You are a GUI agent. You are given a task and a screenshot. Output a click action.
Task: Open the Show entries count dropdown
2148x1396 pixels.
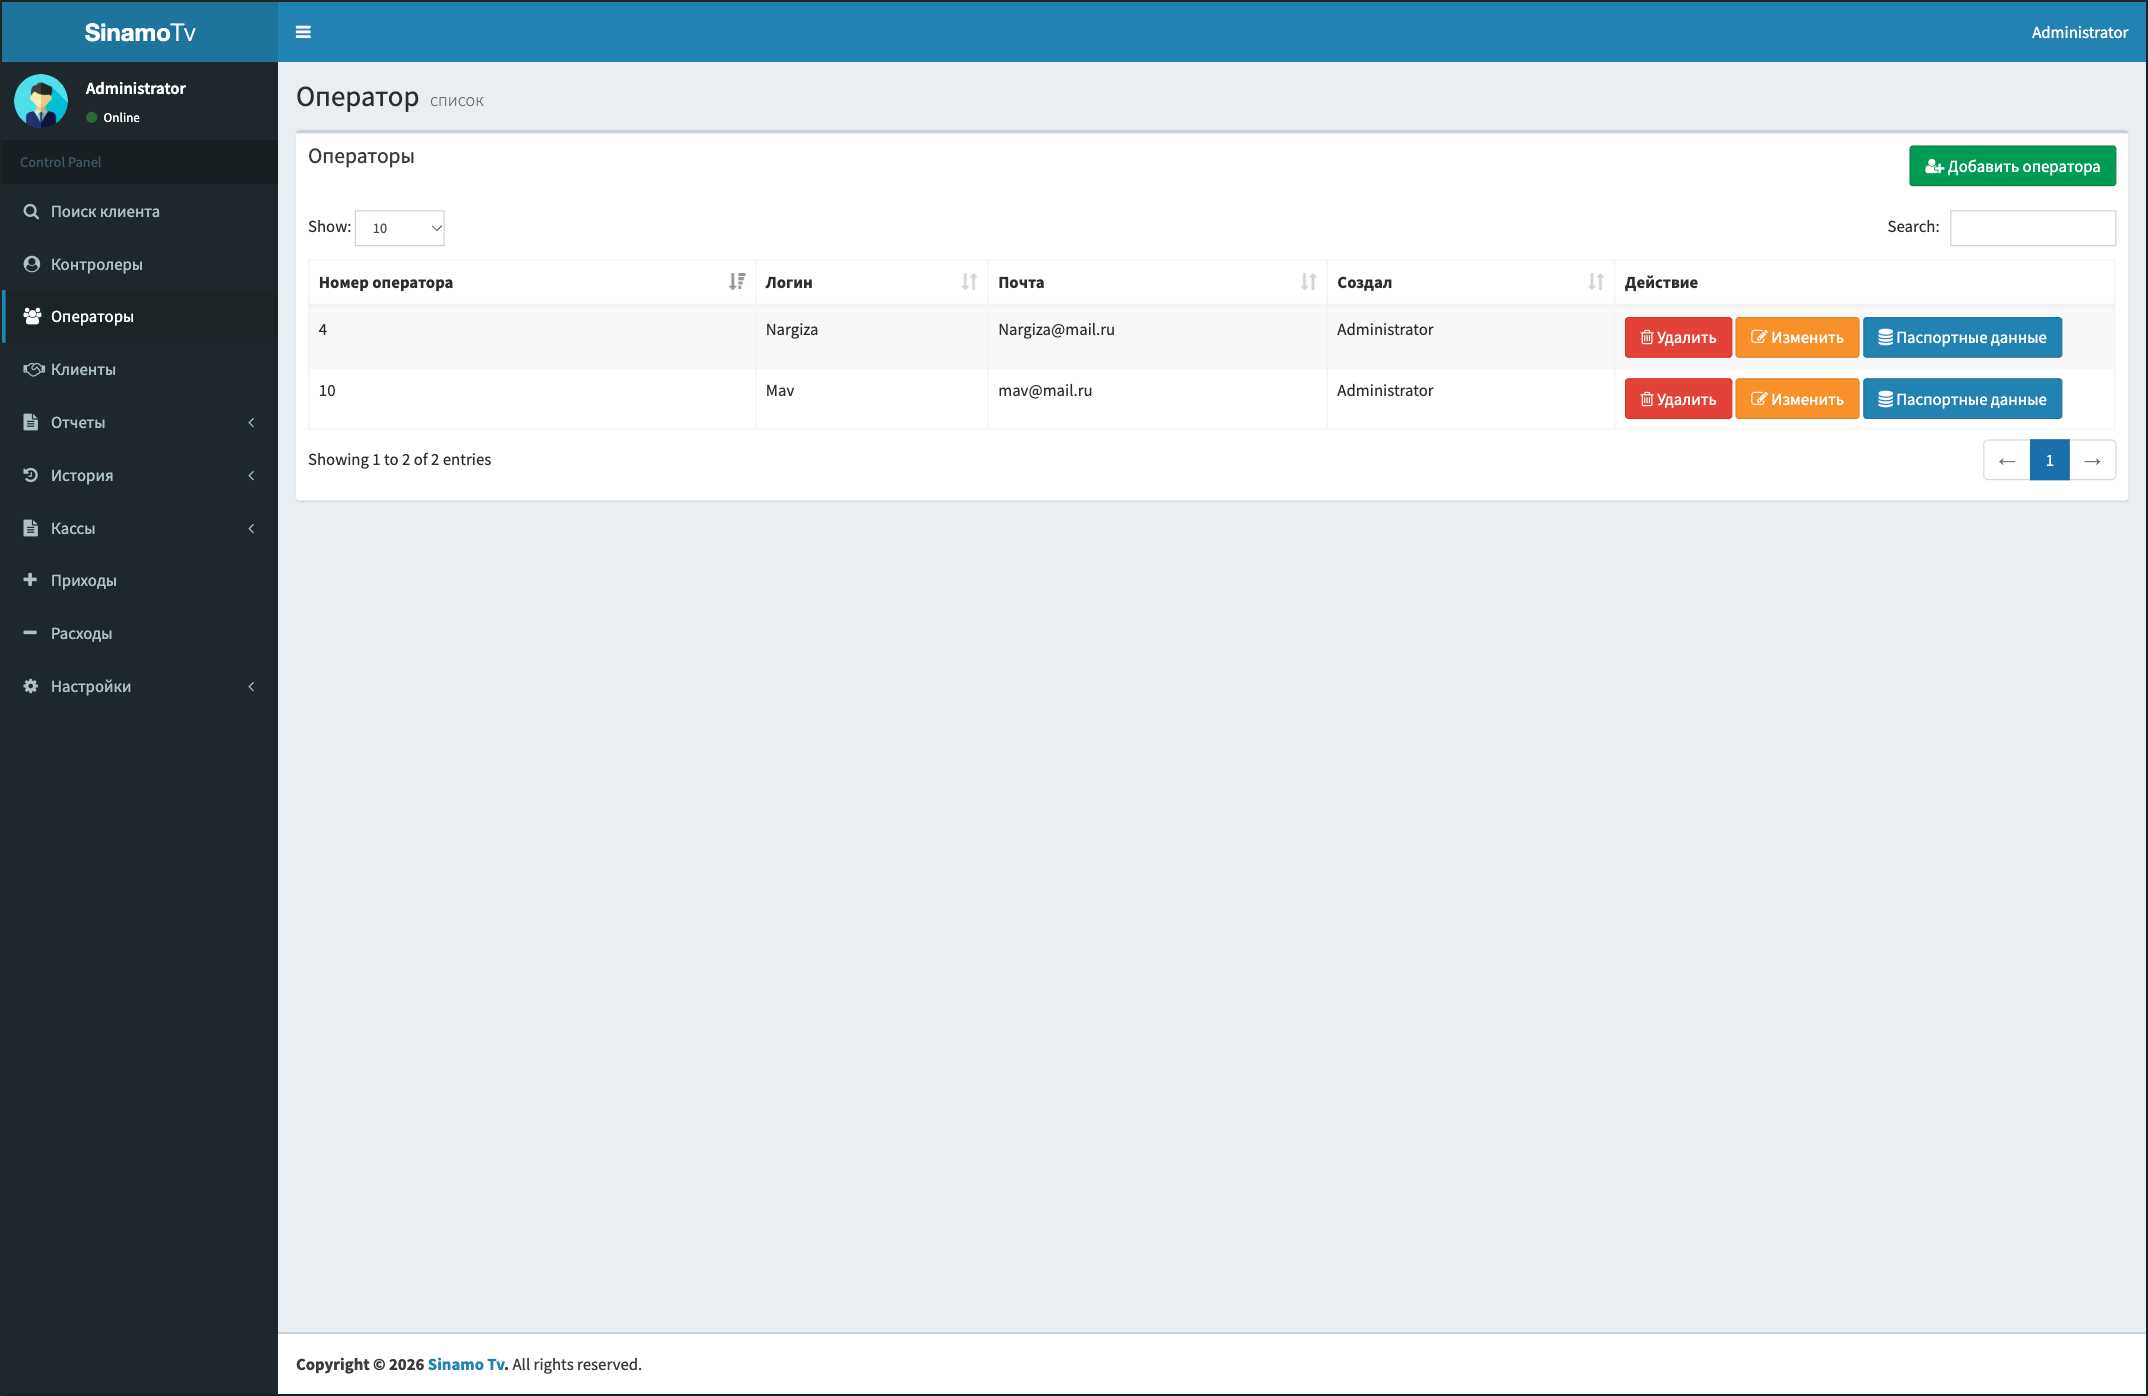pos(400,228)
